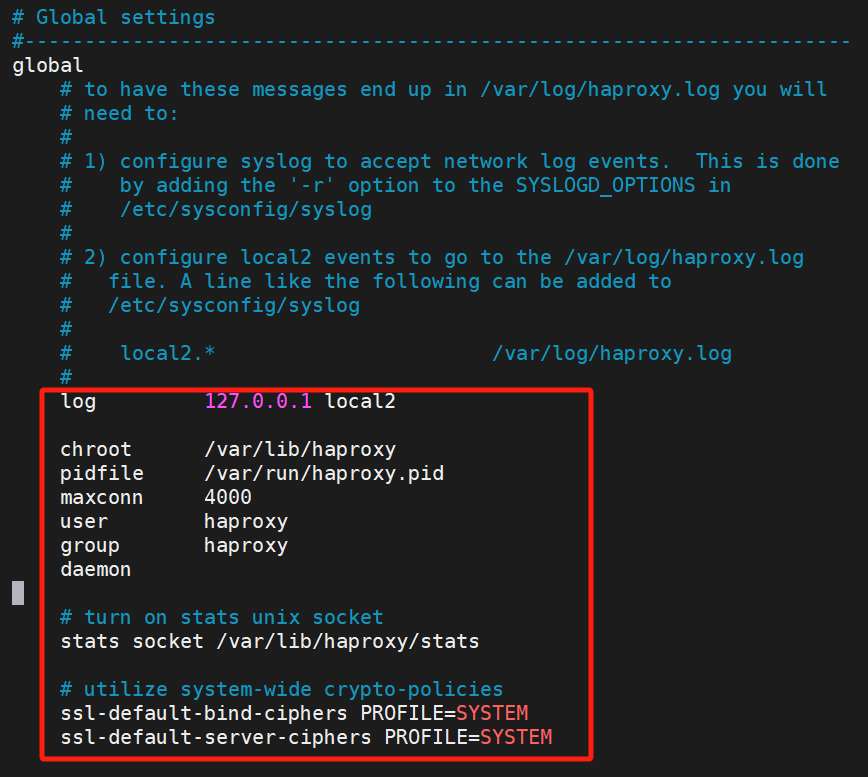
Task: Click the path /var/run/haproxy.pid
Action: (324, 473)
